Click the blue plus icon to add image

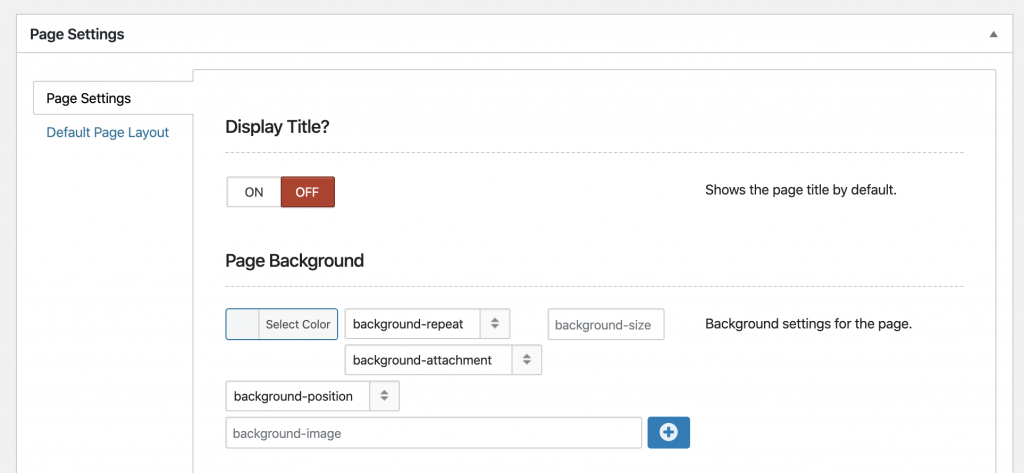click(x=669, y=432)
